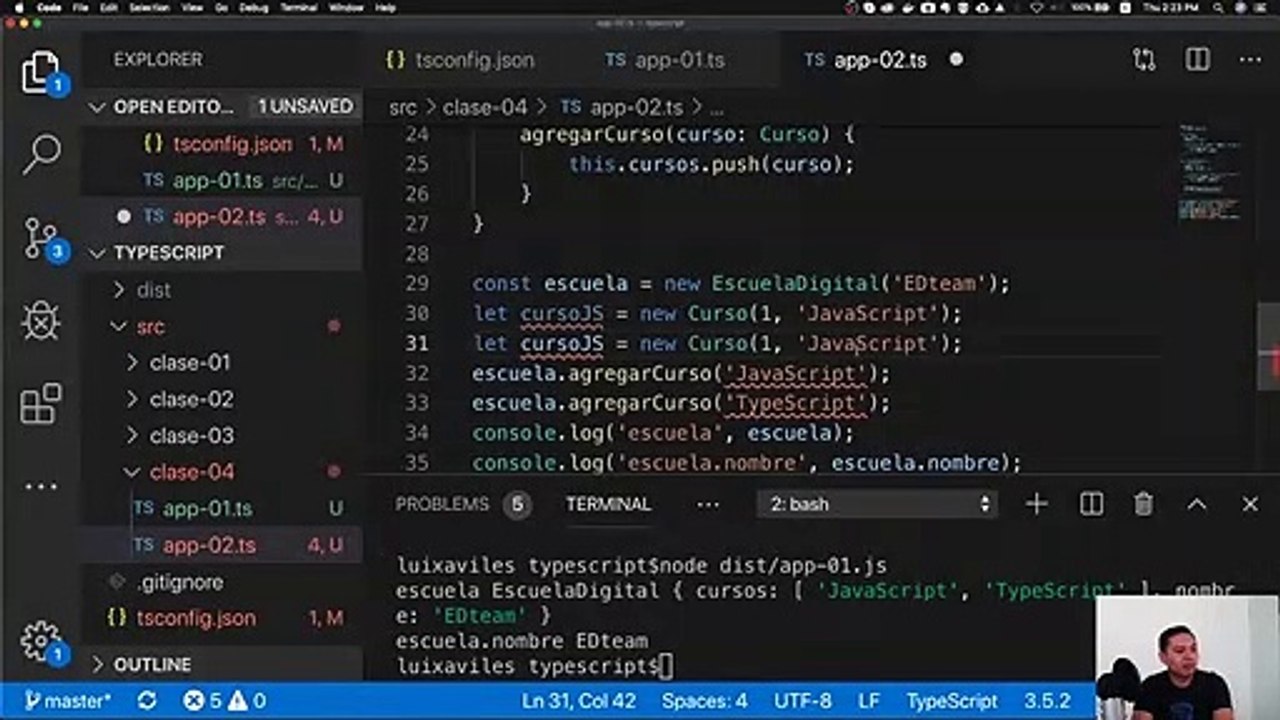The height and width of the screenshot is (720, 1280).
Task: Split the editor to the right
Action: (x=1197, y=60)
